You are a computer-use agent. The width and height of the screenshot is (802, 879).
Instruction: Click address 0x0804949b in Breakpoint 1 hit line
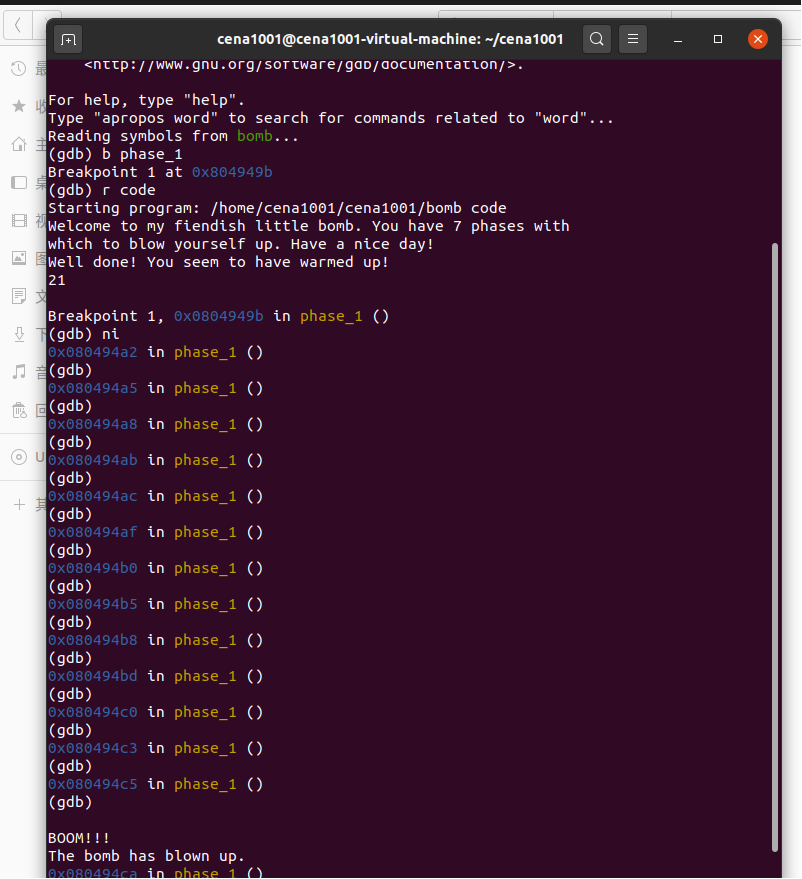pos(219,316)
